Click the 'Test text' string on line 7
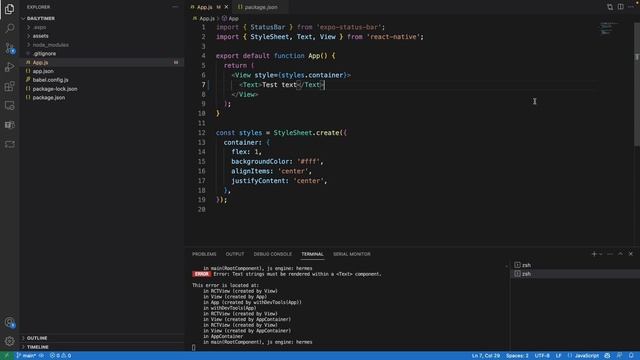Viewport: 640px width, 360px height. click(x=279, y=84)
